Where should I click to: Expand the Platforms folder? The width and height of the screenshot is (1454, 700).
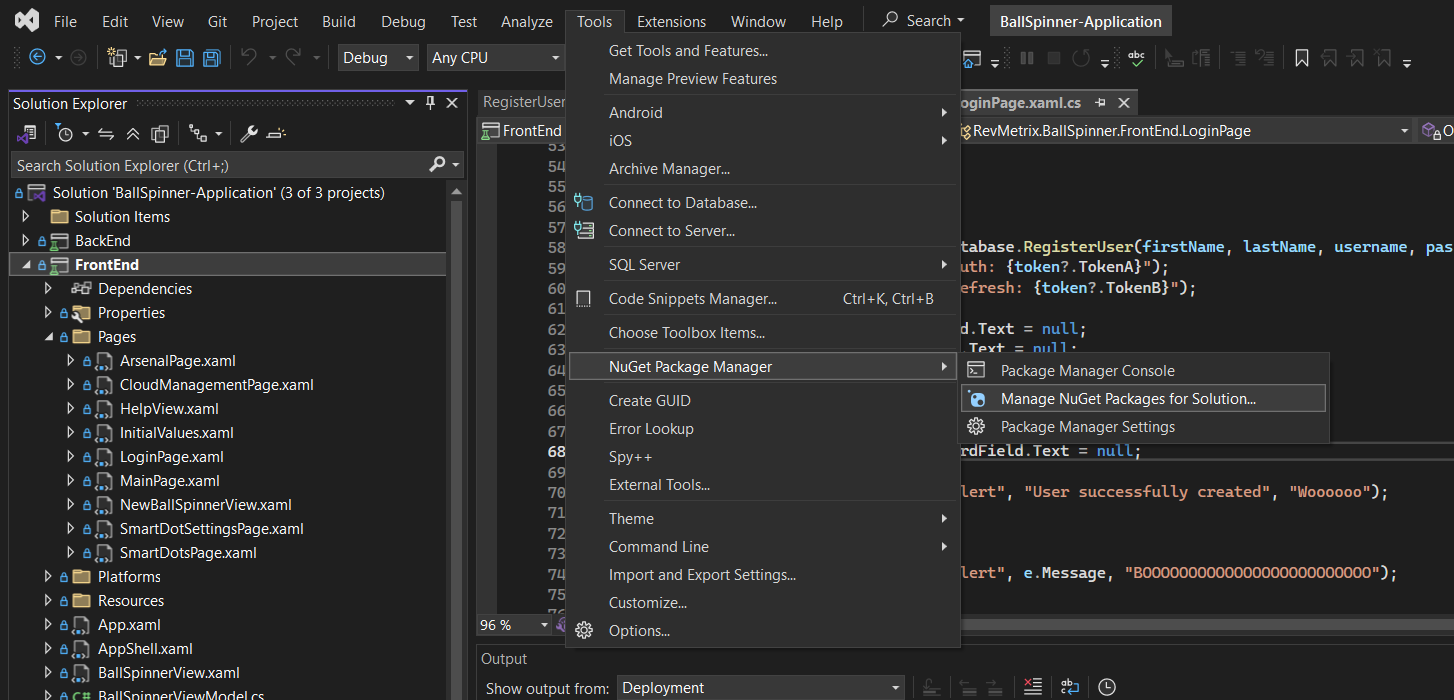pos(49,577)
